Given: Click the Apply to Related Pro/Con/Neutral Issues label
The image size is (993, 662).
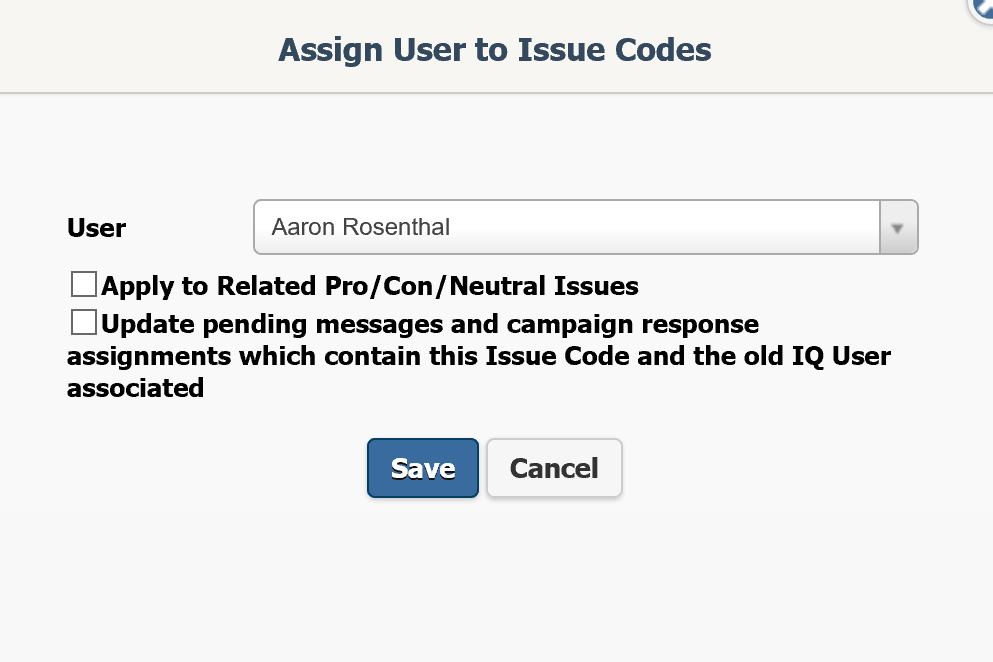Looking at the screenshot, I should tap(370, 286).
